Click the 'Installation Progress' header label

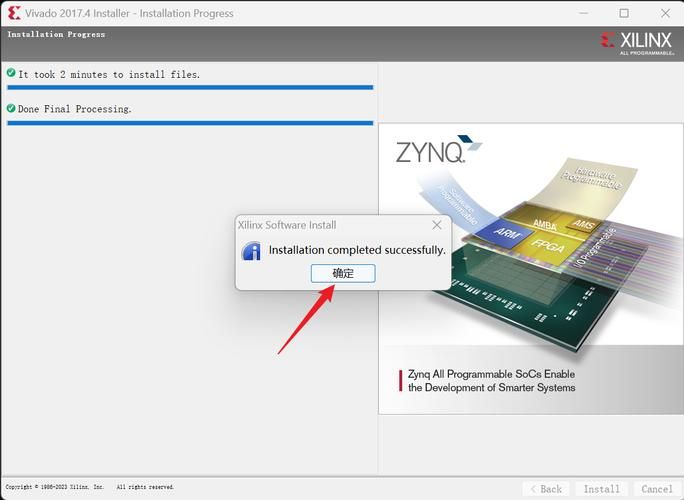coord(56,34)
